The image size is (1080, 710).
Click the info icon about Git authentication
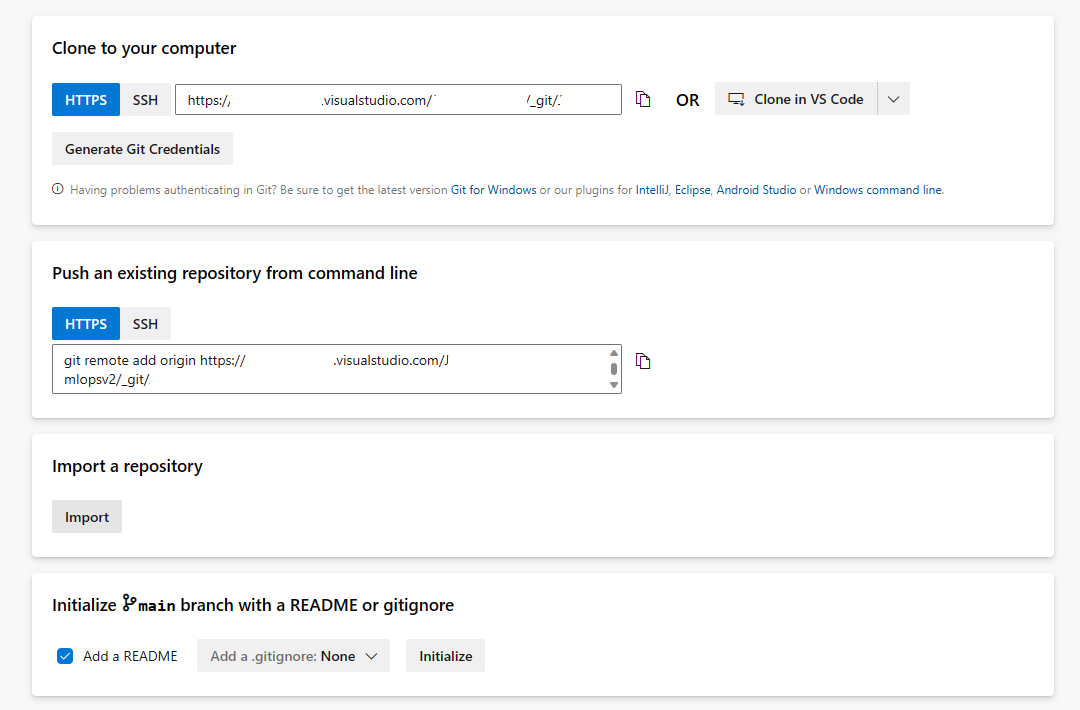pos(57,189)
